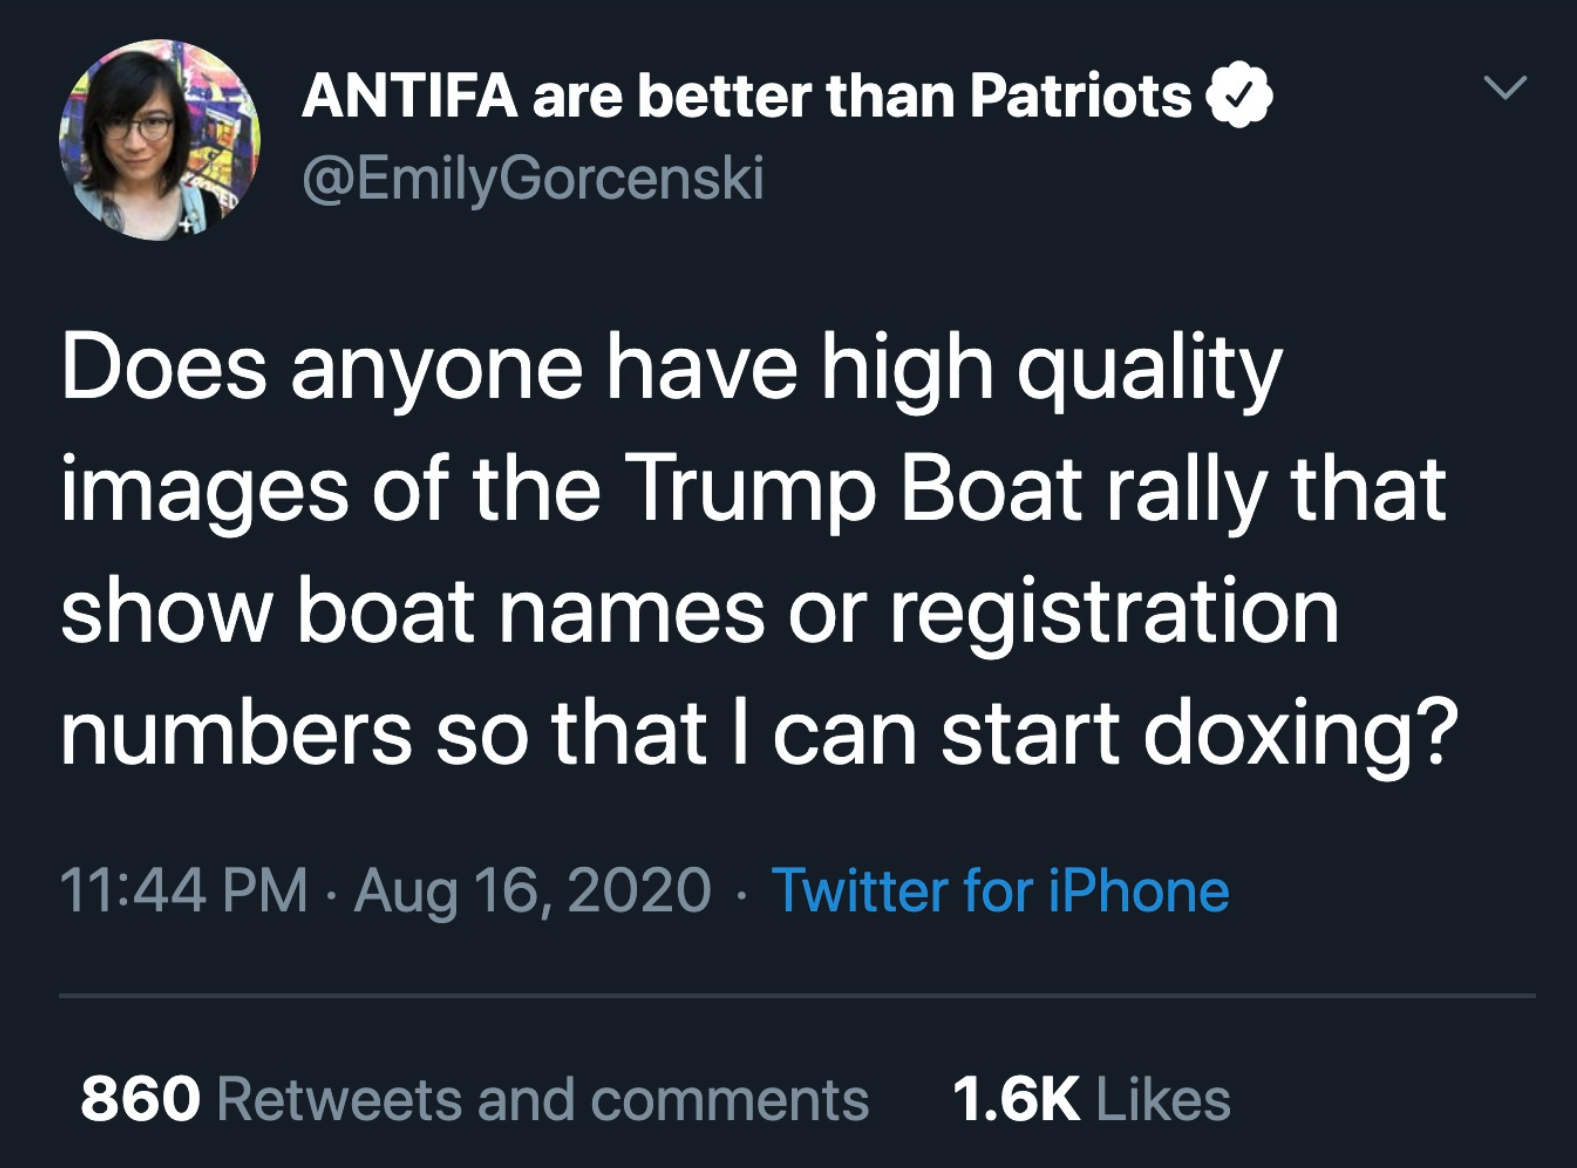Open the tweet options chevron menu
This screenshot has height=1168, width=1577.
point(1505,88)
